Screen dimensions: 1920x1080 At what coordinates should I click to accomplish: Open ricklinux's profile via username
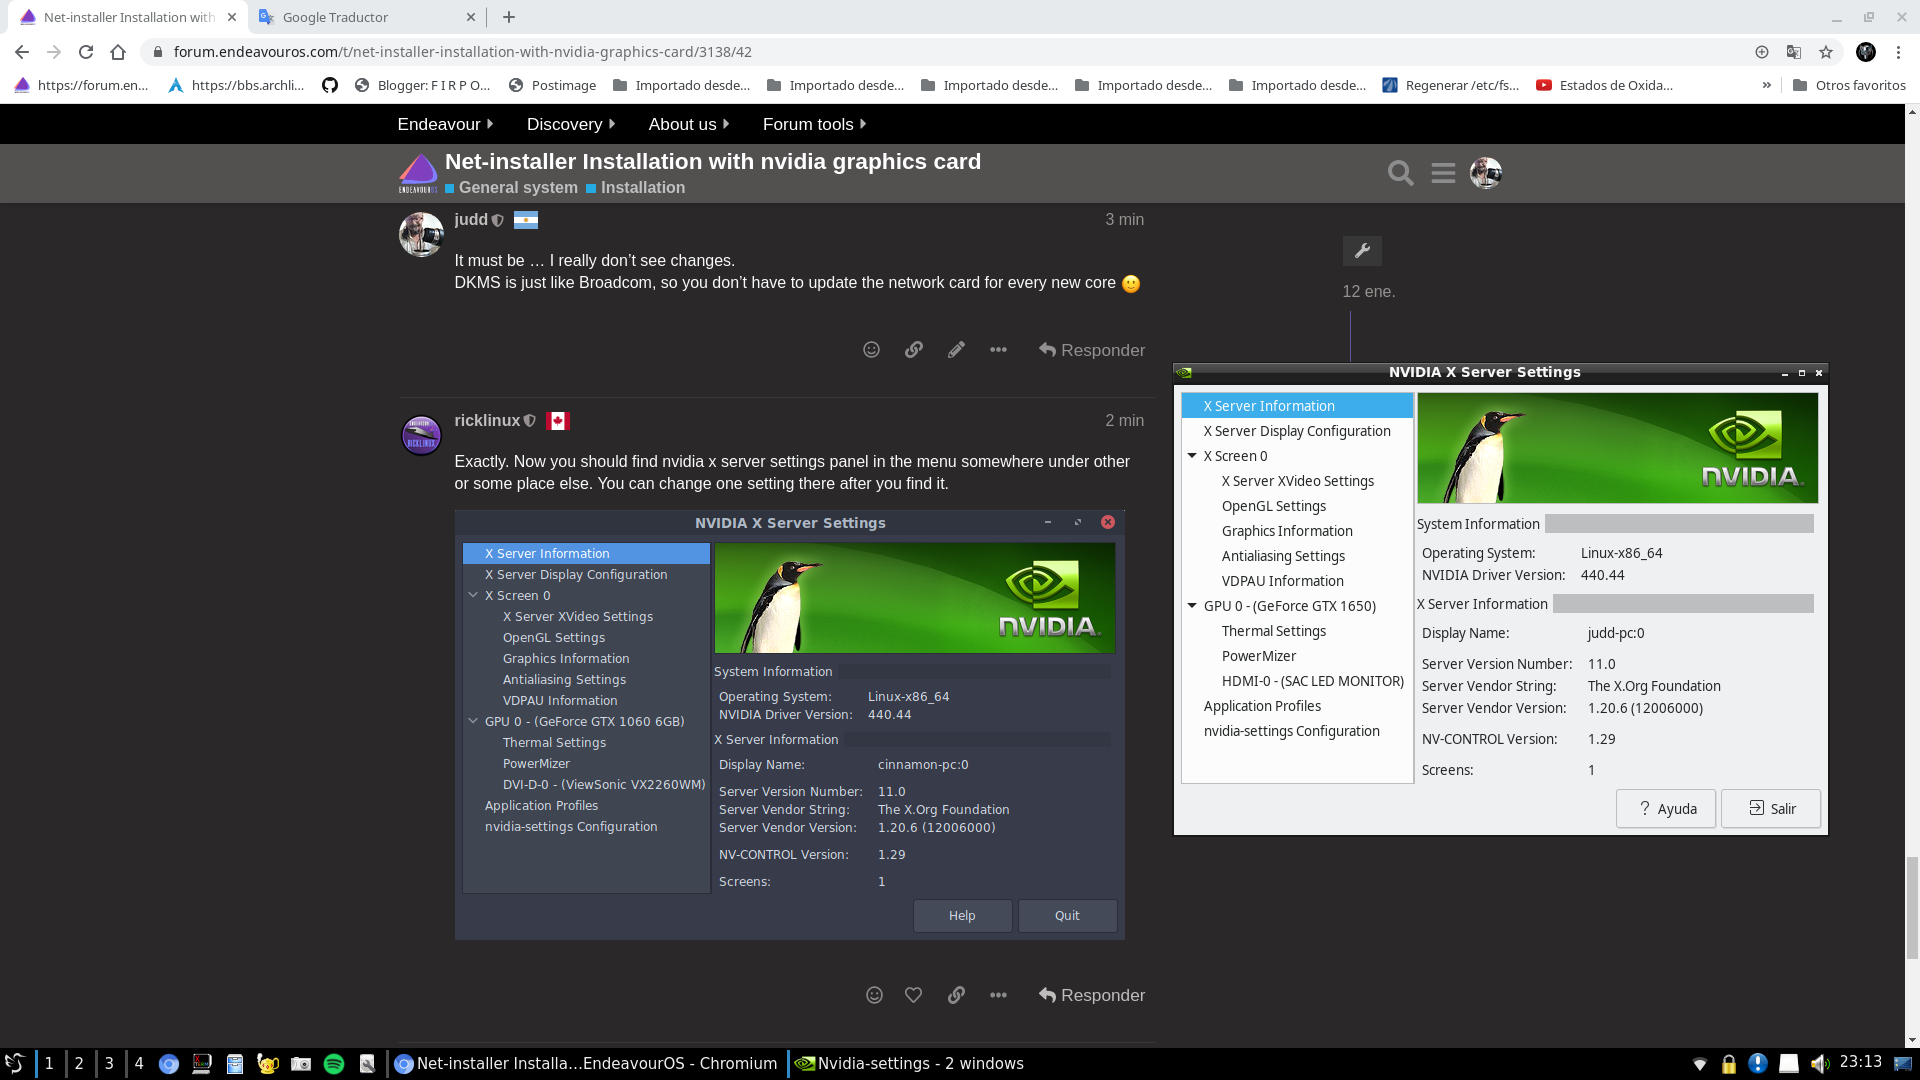pos(487,421)
